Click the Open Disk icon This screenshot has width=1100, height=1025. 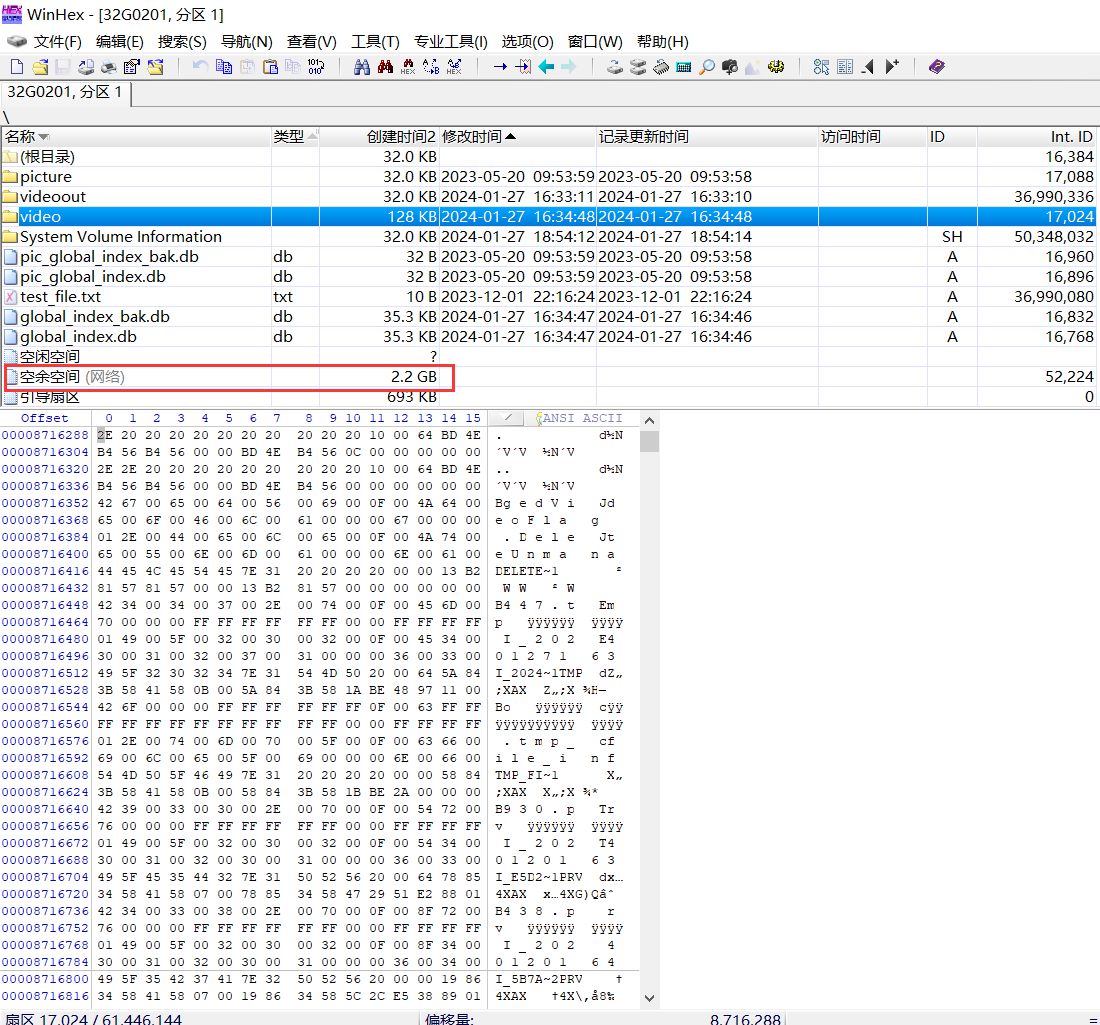coord(615,67)
